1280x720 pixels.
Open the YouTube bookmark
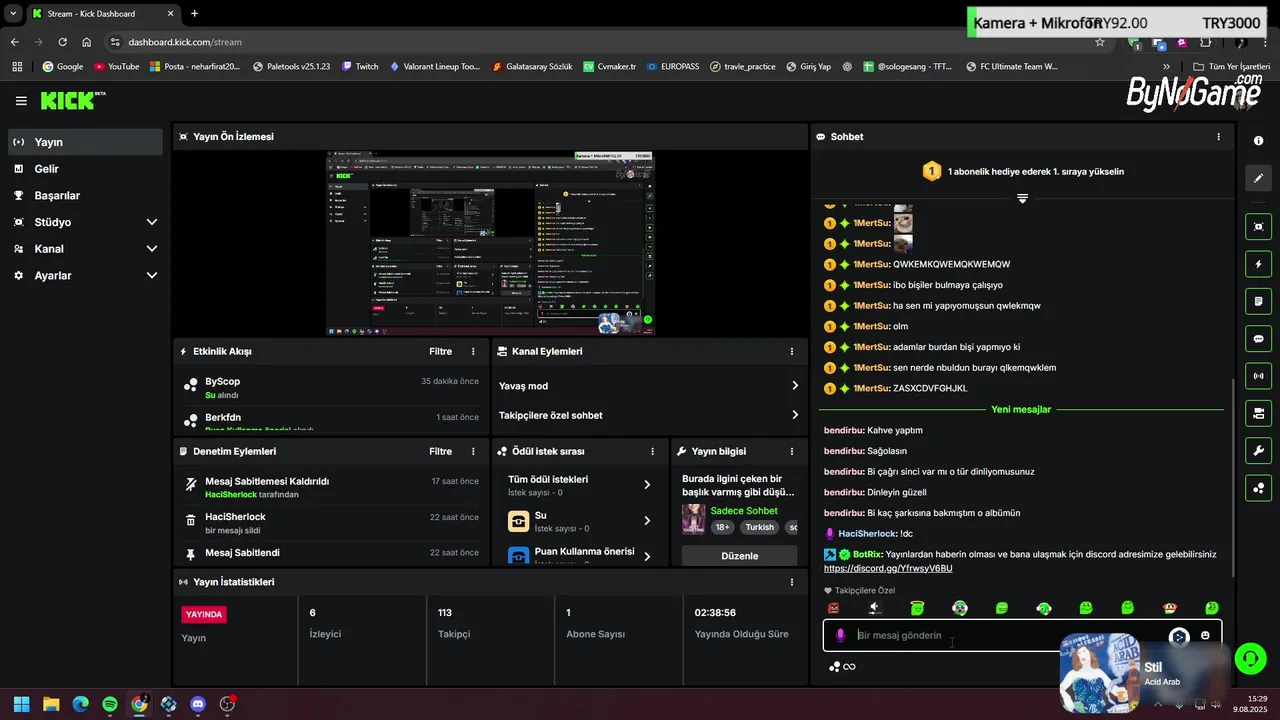click(x=116, y=67)
